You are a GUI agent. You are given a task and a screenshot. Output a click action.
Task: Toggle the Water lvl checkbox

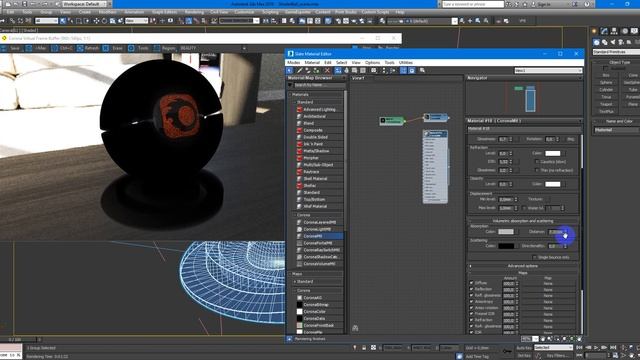coord(524,208)
